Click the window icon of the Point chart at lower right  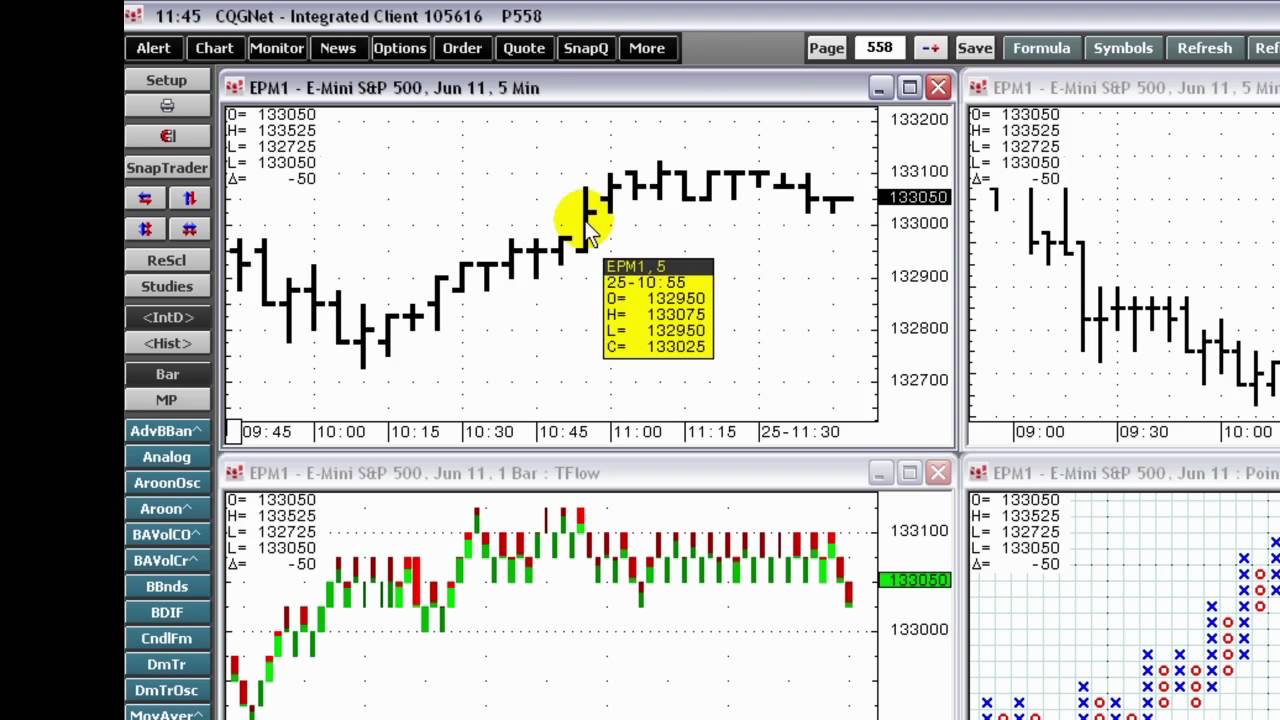tap(978, 473)
